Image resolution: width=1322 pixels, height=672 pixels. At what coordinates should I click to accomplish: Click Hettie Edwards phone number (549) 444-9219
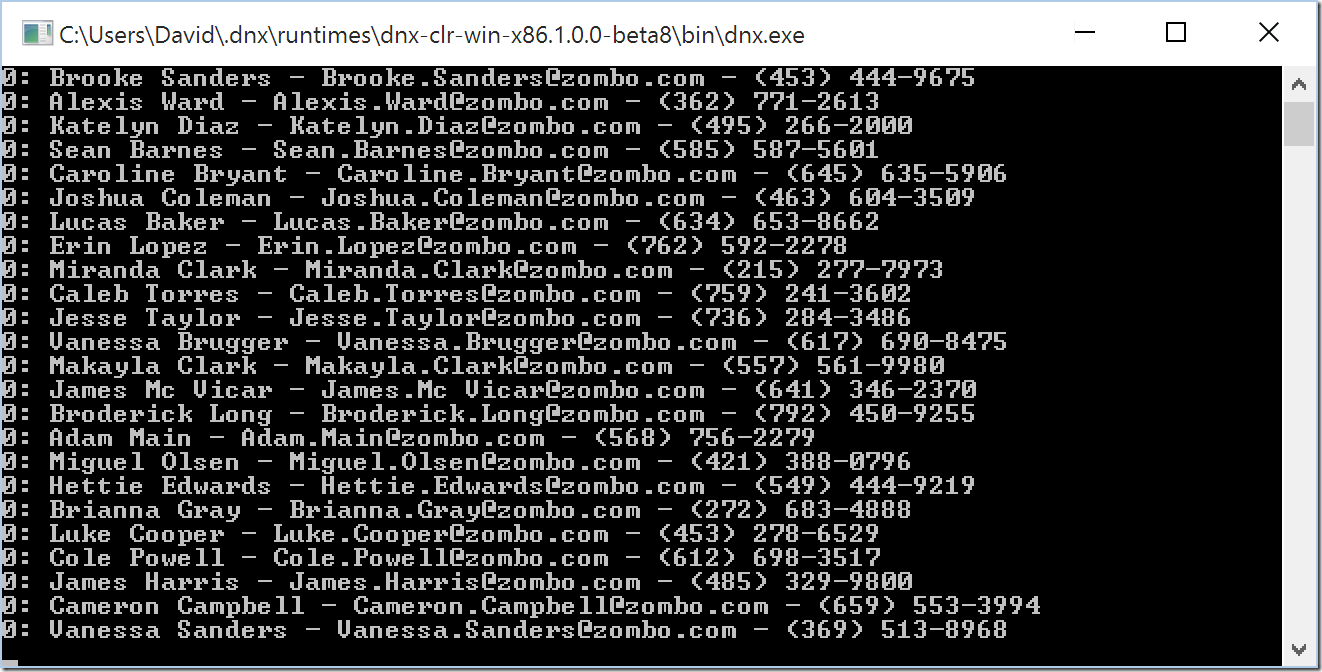pyautogui.click(x=864, y=486)
